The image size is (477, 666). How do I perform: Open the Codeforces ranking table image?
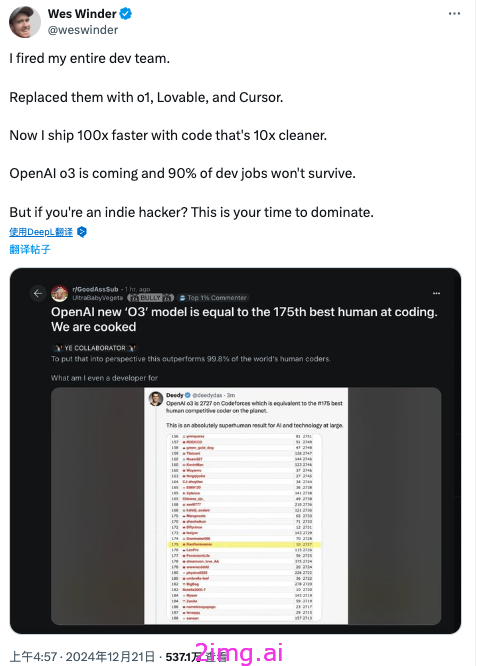pos(246,527)
